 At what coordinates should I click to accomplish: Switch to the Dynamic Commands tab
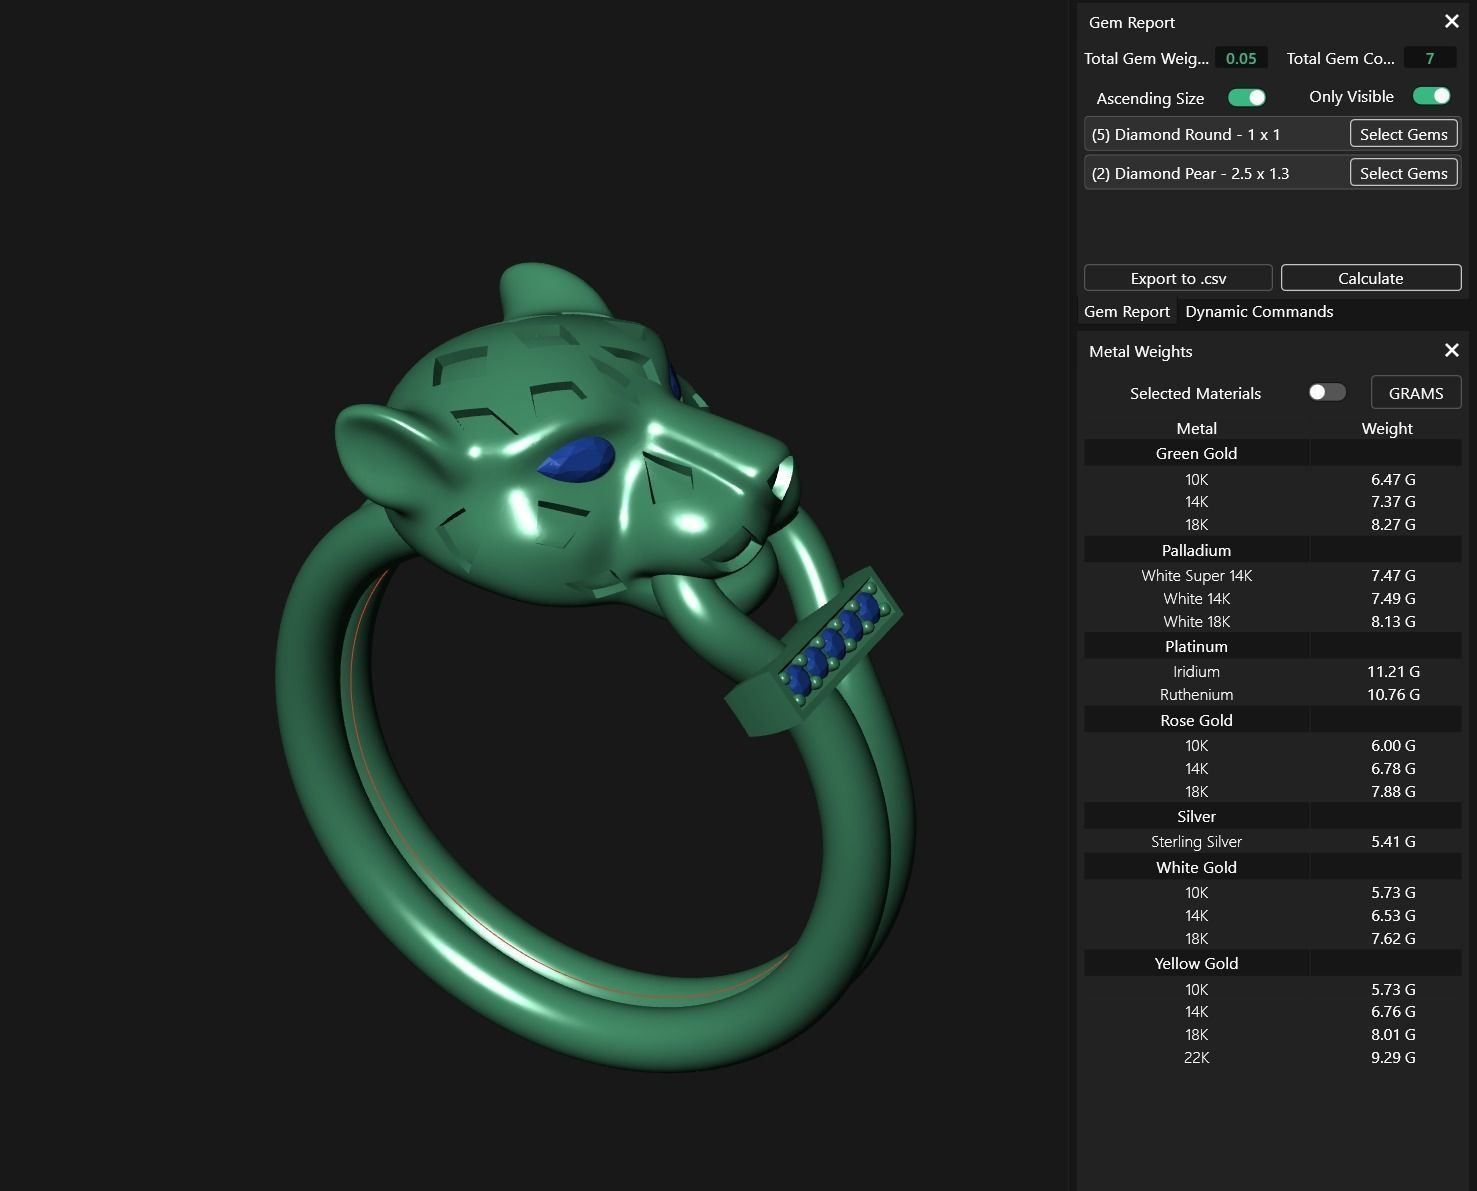1259,311
